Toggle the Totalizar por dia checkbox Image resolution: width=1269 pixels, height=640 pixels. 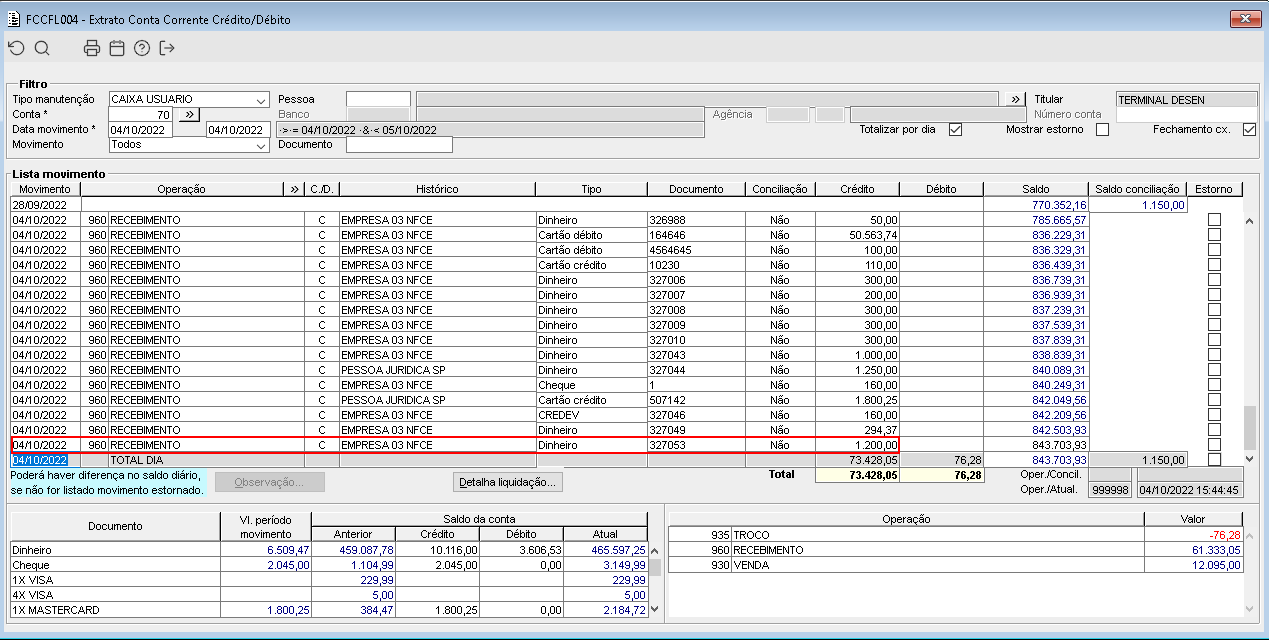coord(955,130)
